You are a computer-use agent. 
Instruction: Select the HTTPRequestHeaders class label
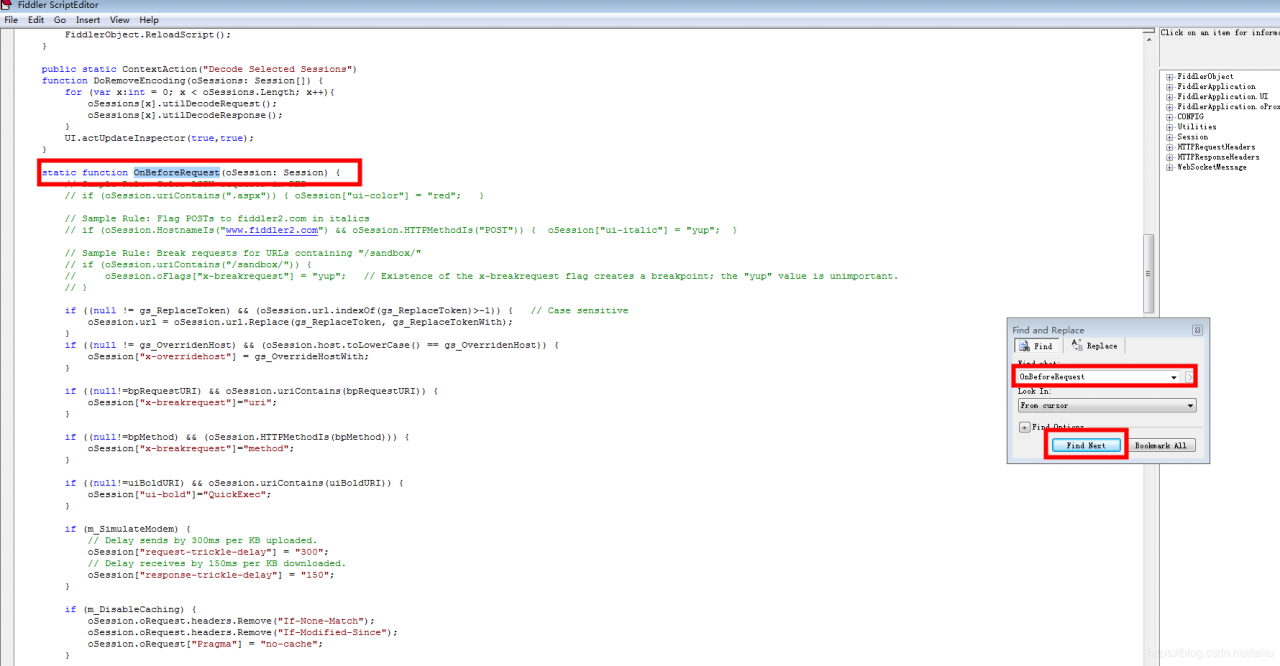pos(1216,147)
